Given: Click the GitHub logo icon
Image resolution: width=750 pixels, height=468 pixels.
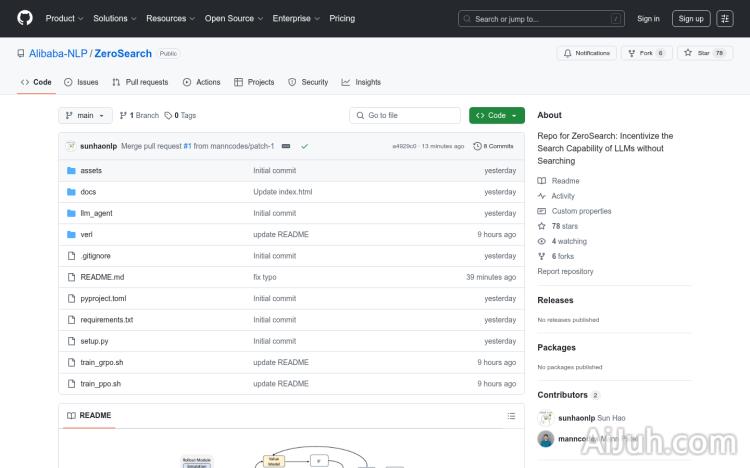Looking at the screenshot, I should tap(25, 18).
